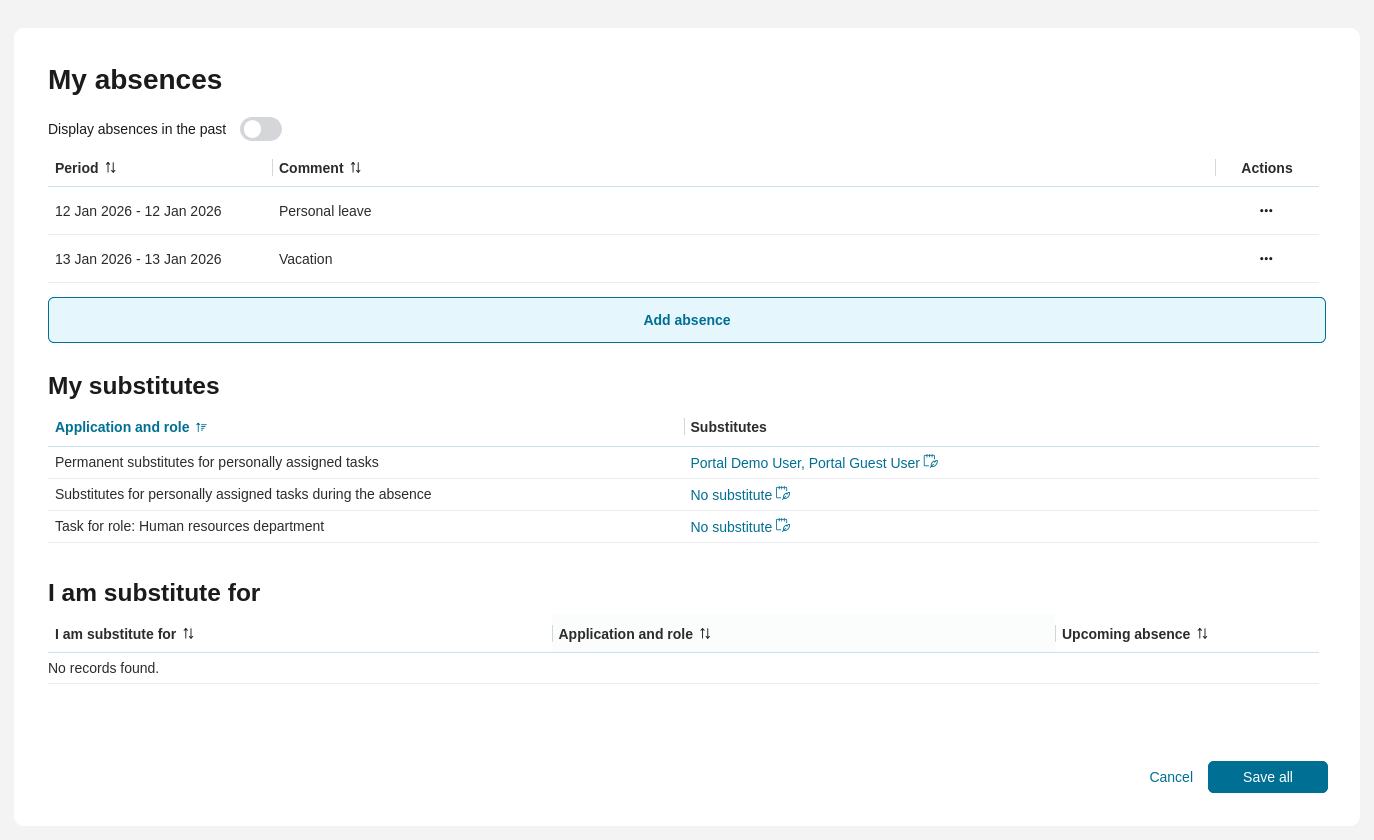Edit substitutes during the absence icon
The image size is (1374, 840).
[783, 494]
